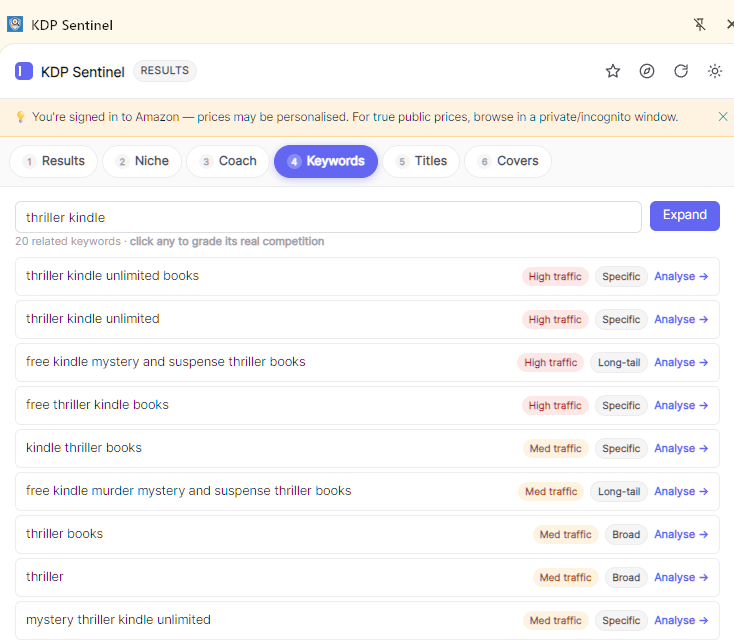Image resolution: width=734 pixels, height=642 pixels.
Task: Click Long-tail tag on 'free kindle murder mystery' row
Action: [x=619, y=492]
